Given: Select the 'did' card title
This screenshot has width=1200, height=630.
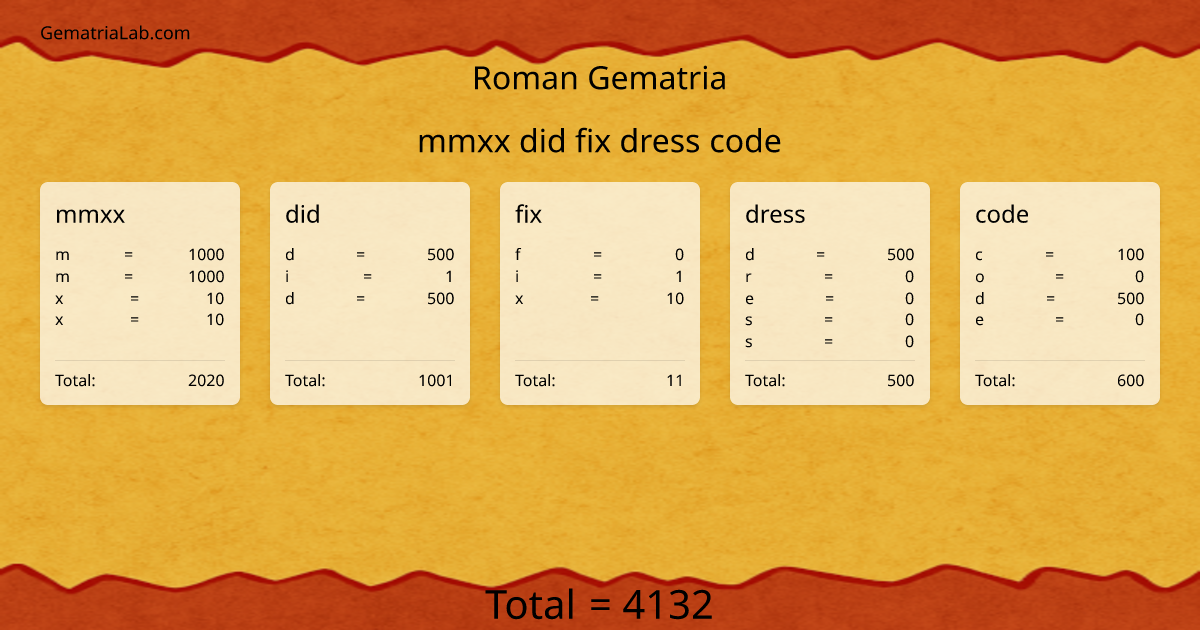Looking at the screenshot, I should point(302,214).
